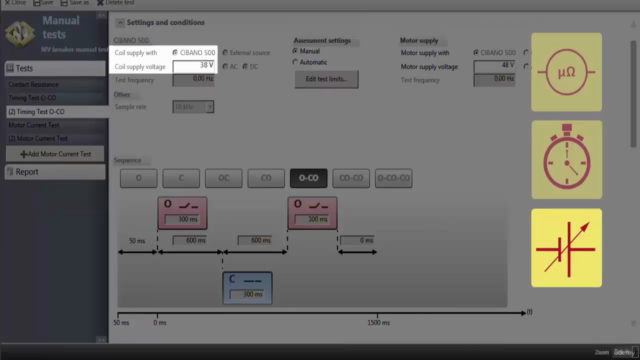Collapse the Settings and conditions section

tap(120, 23)
